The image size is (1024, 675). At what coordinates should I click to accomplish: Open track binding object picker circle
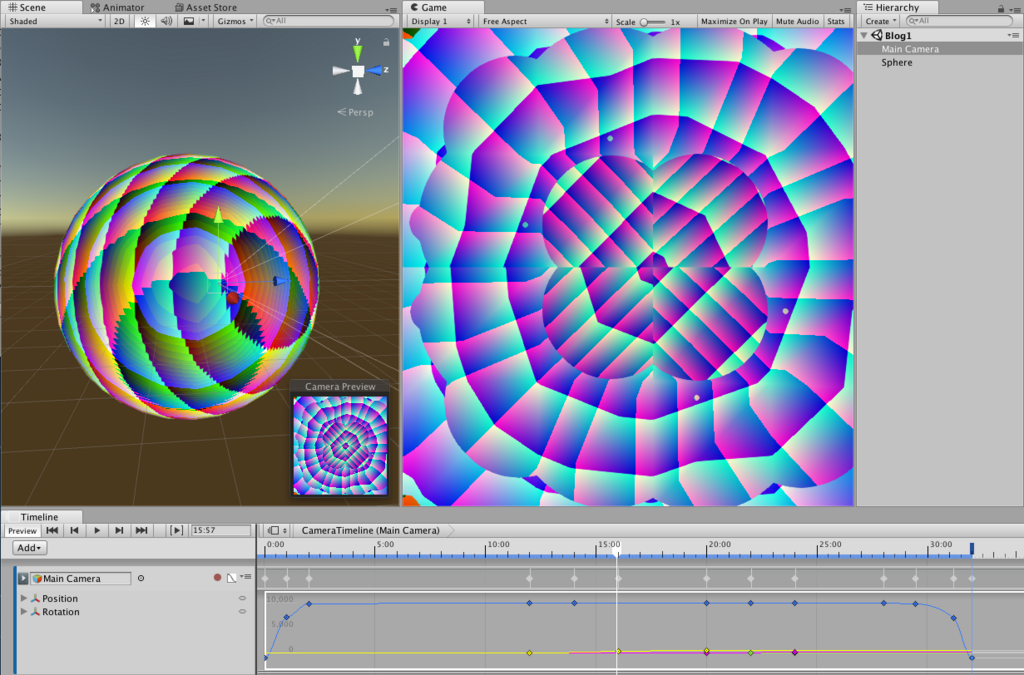141,578
